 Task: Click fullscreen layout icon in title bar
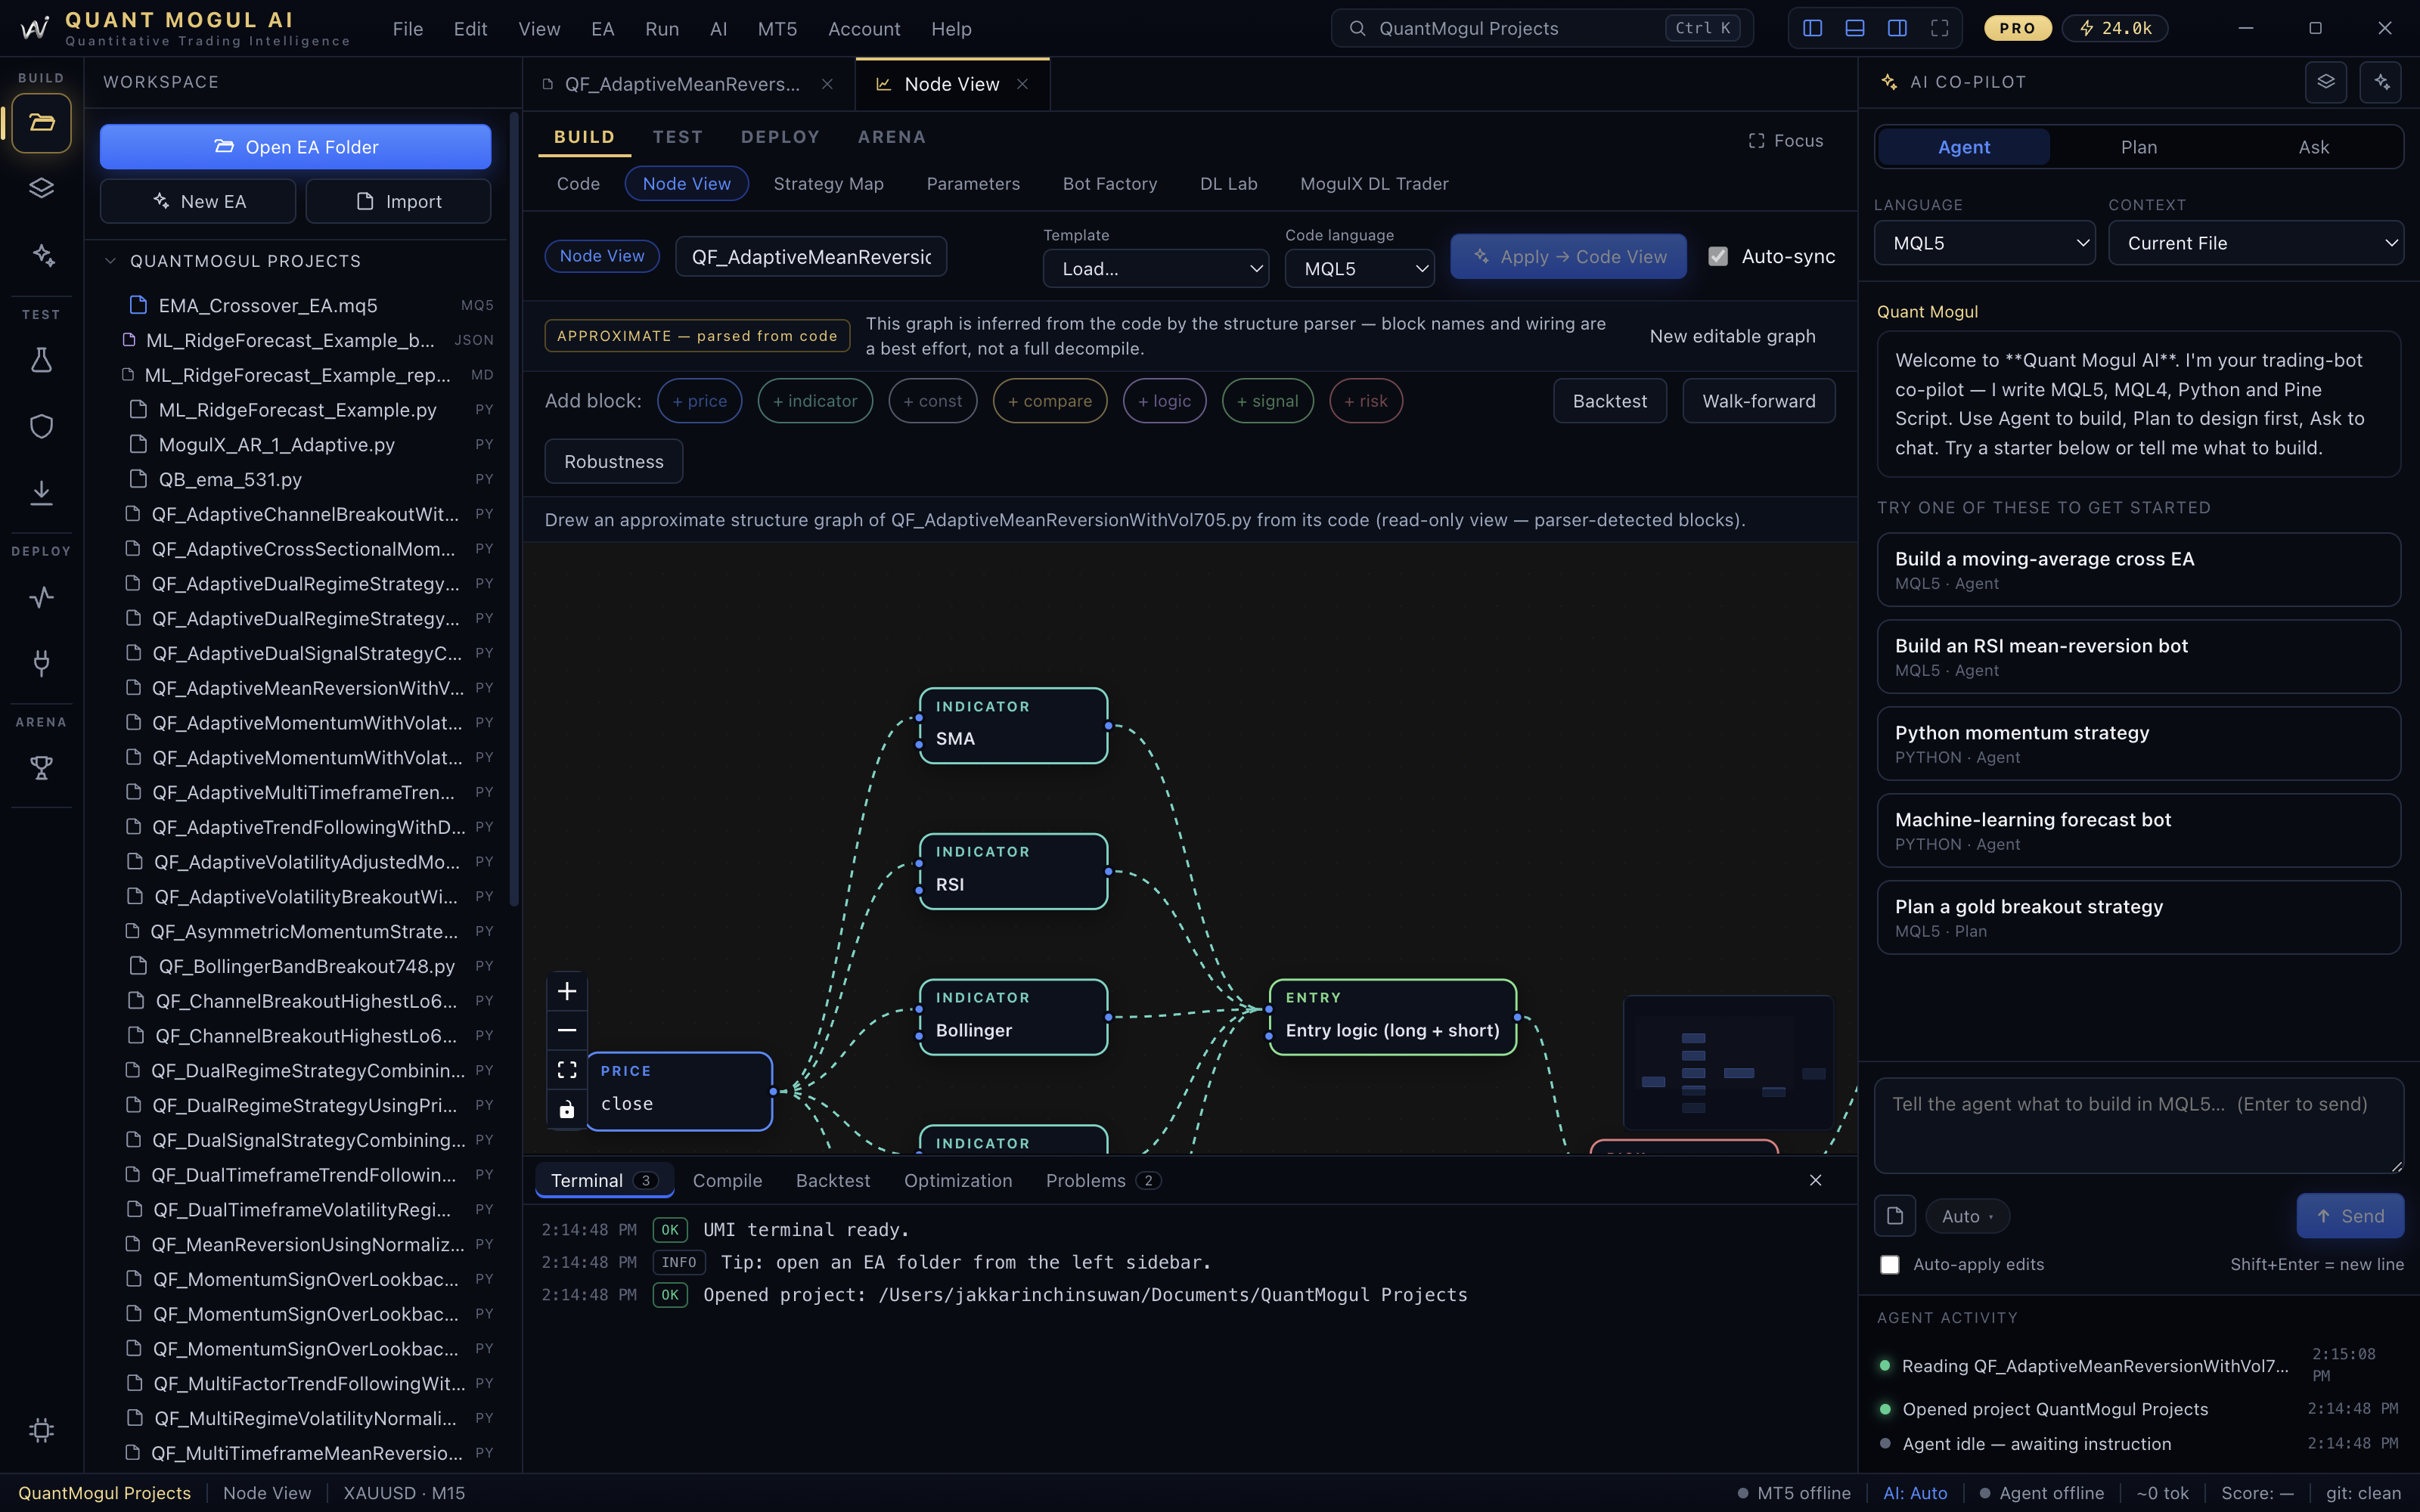[x=1939, y=28]
